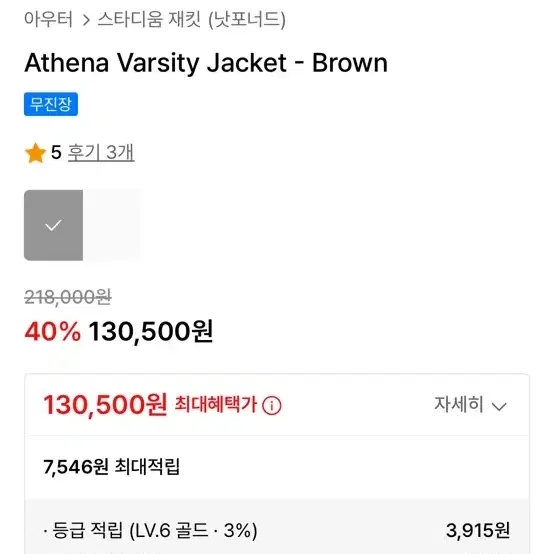Image resolution: width=554 pixels, height=554 pixels.
Task: Click the orange star rating icon
Action: tap(35, 153)
